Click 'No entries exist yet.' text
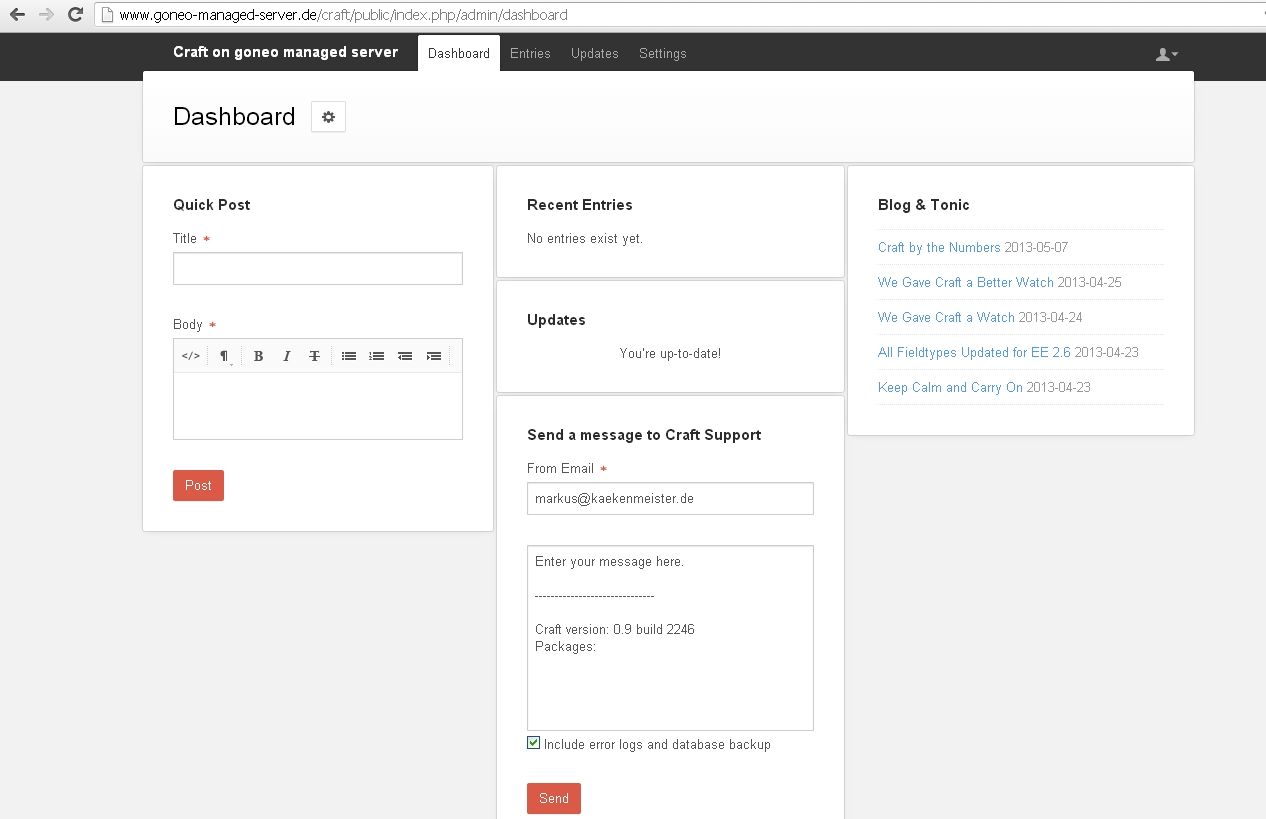Image resolution: width=1266 pixels, height=819 pixels. click(585, 239)
